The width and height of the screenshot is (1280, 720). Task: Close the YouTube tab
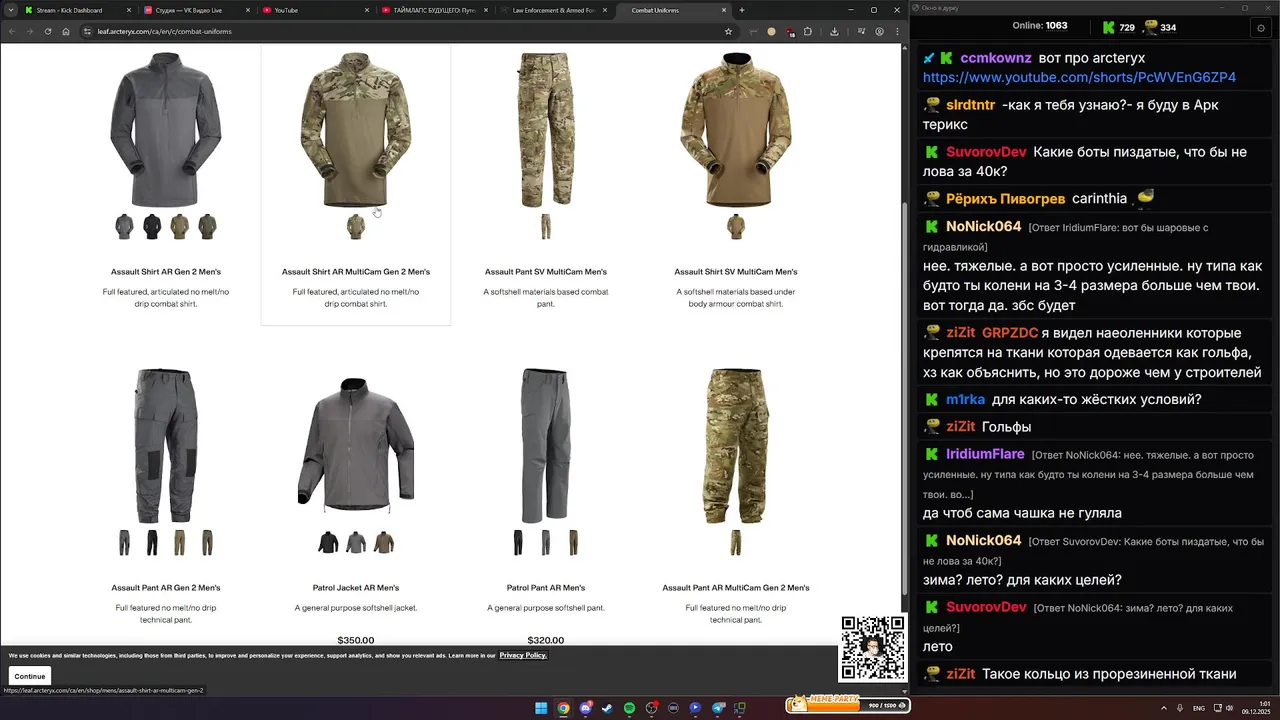pos(366,10)
